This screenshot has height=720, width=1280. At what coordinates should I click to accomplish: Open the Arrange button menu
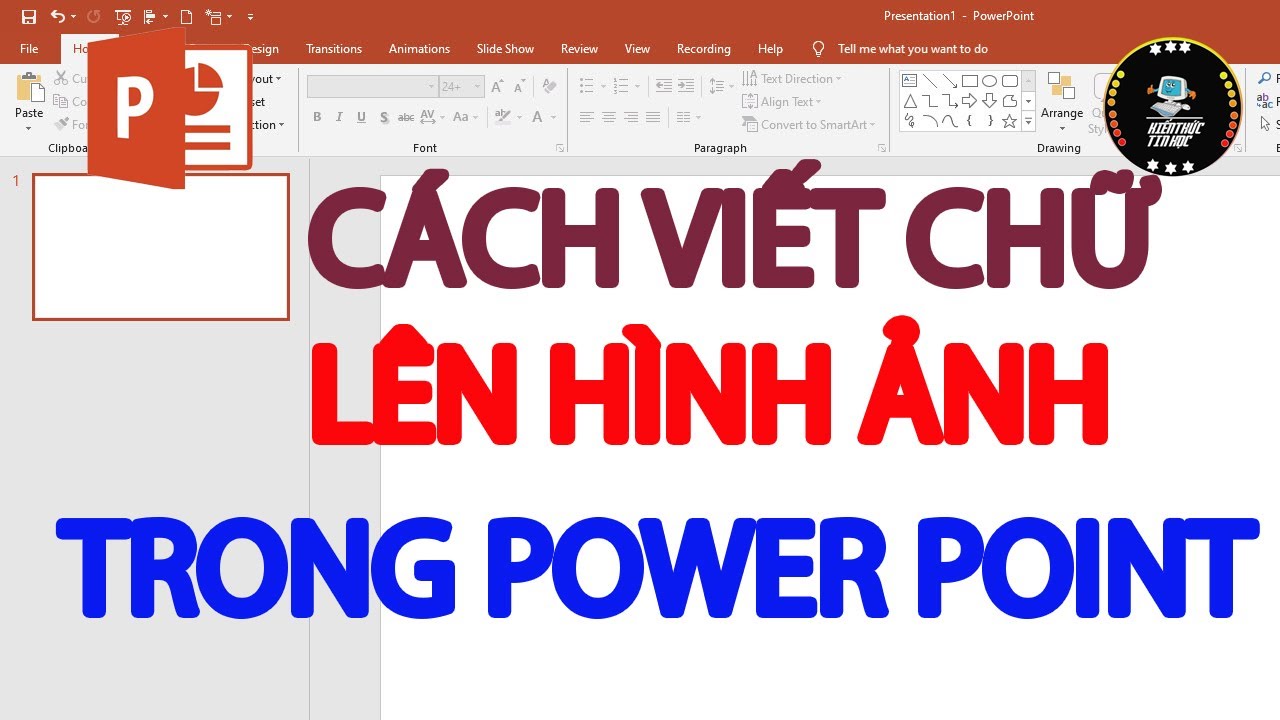click(1062, 102)
